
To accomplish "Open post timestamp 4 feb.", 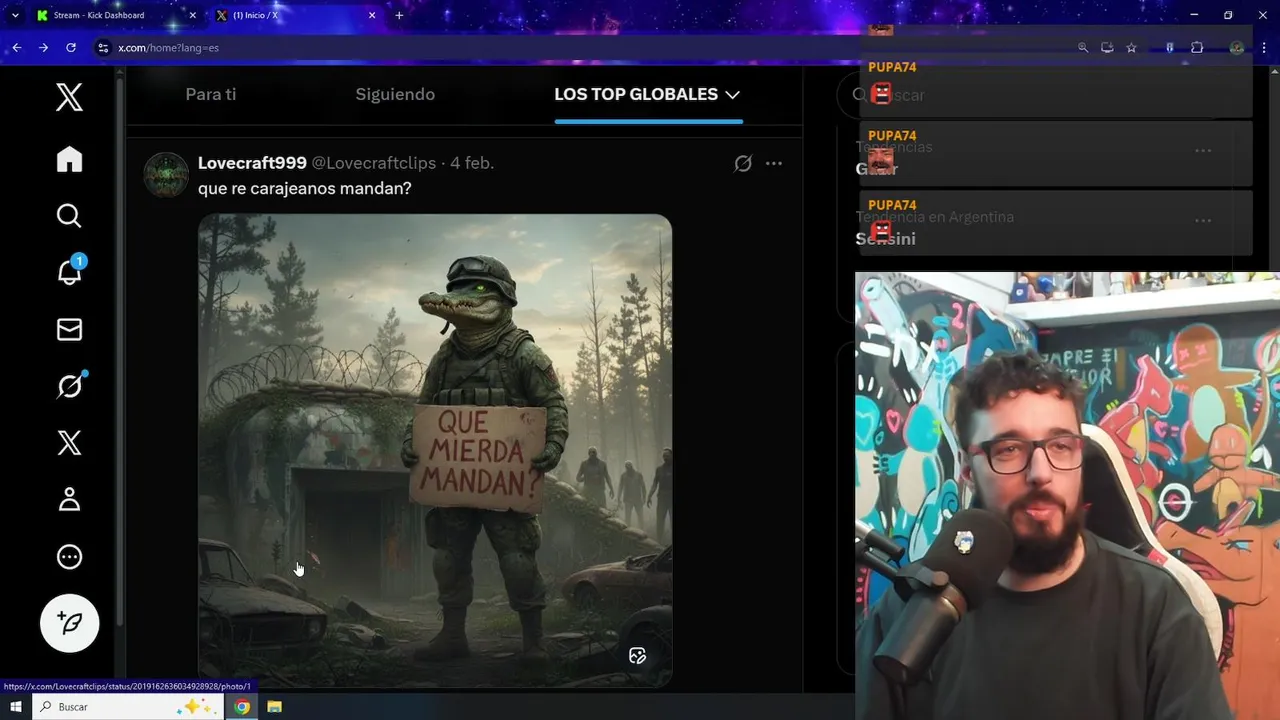I will [472, 163].
